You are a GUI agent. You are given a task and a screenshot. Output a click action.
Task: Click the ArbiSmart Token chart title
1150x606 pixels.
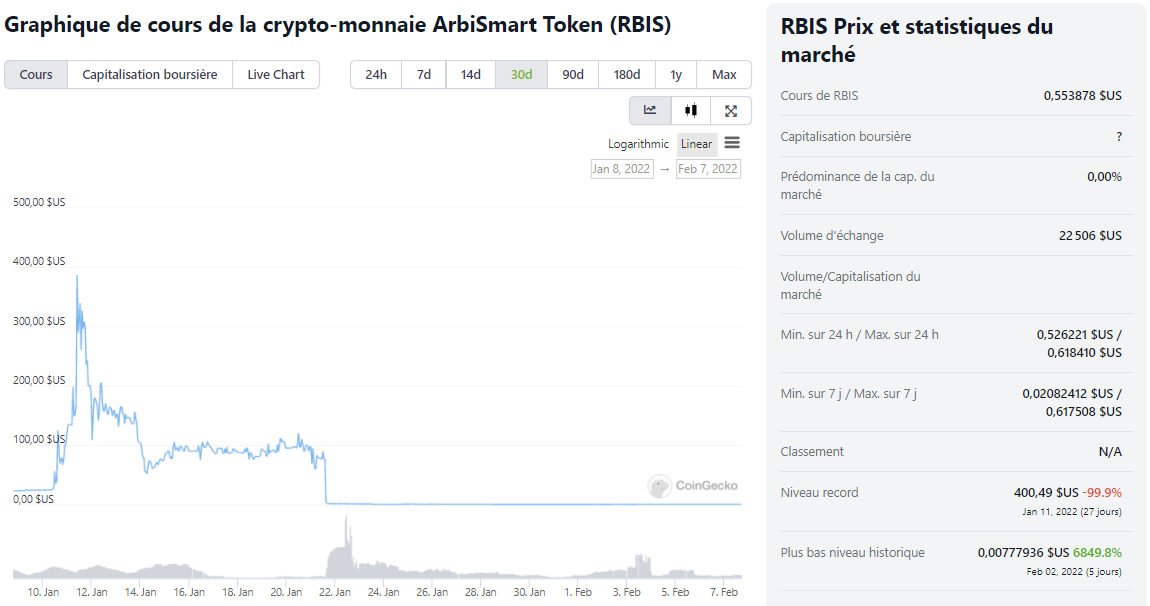337,24
